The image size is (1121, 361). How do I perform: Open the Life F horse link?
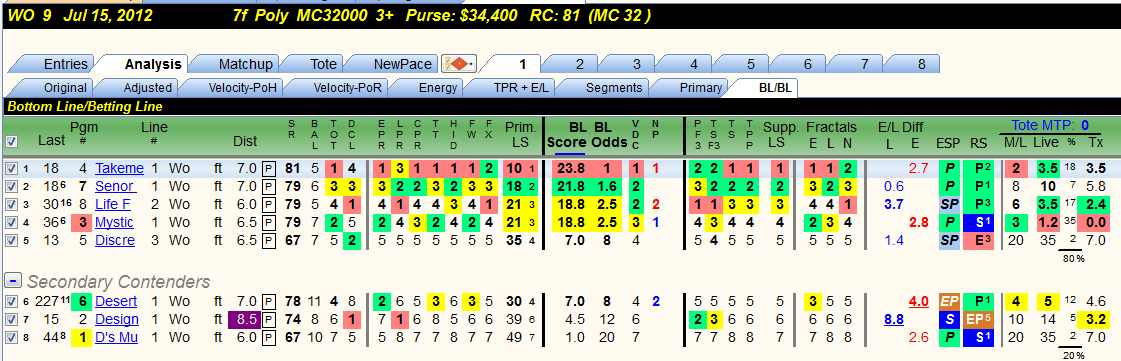coord(113,204)
